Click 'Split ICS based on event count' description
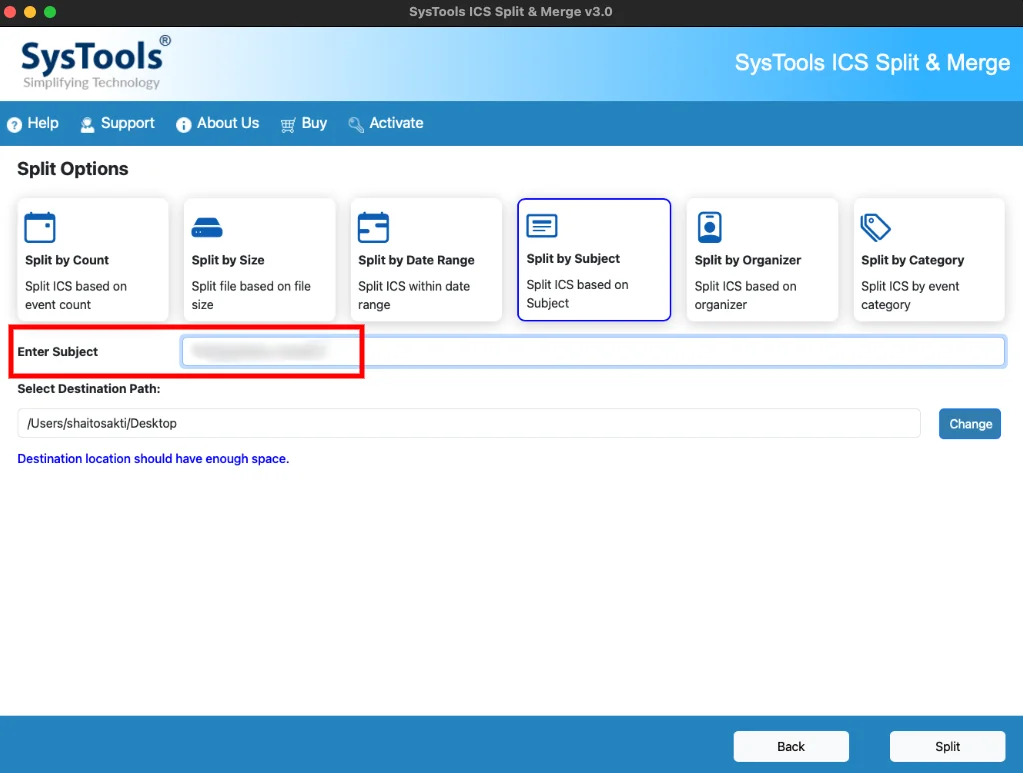1023x773 pixels. pyautogui.click(x=76, y=296)
